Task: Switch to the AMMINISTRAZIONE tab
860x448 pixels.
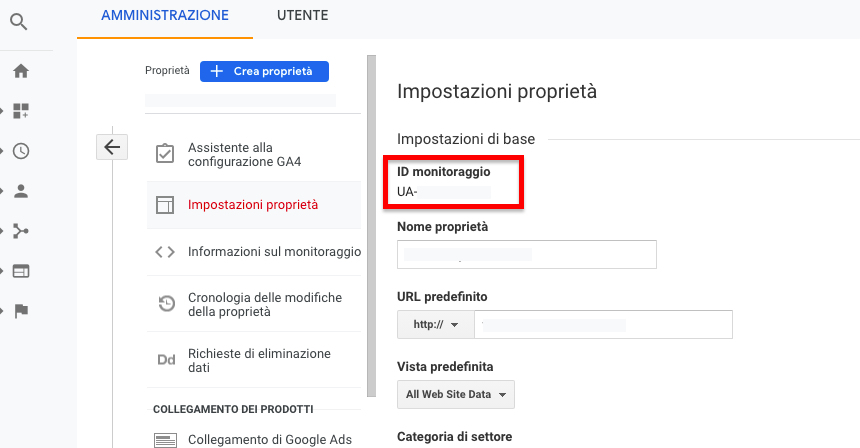Action: [165, 15]
